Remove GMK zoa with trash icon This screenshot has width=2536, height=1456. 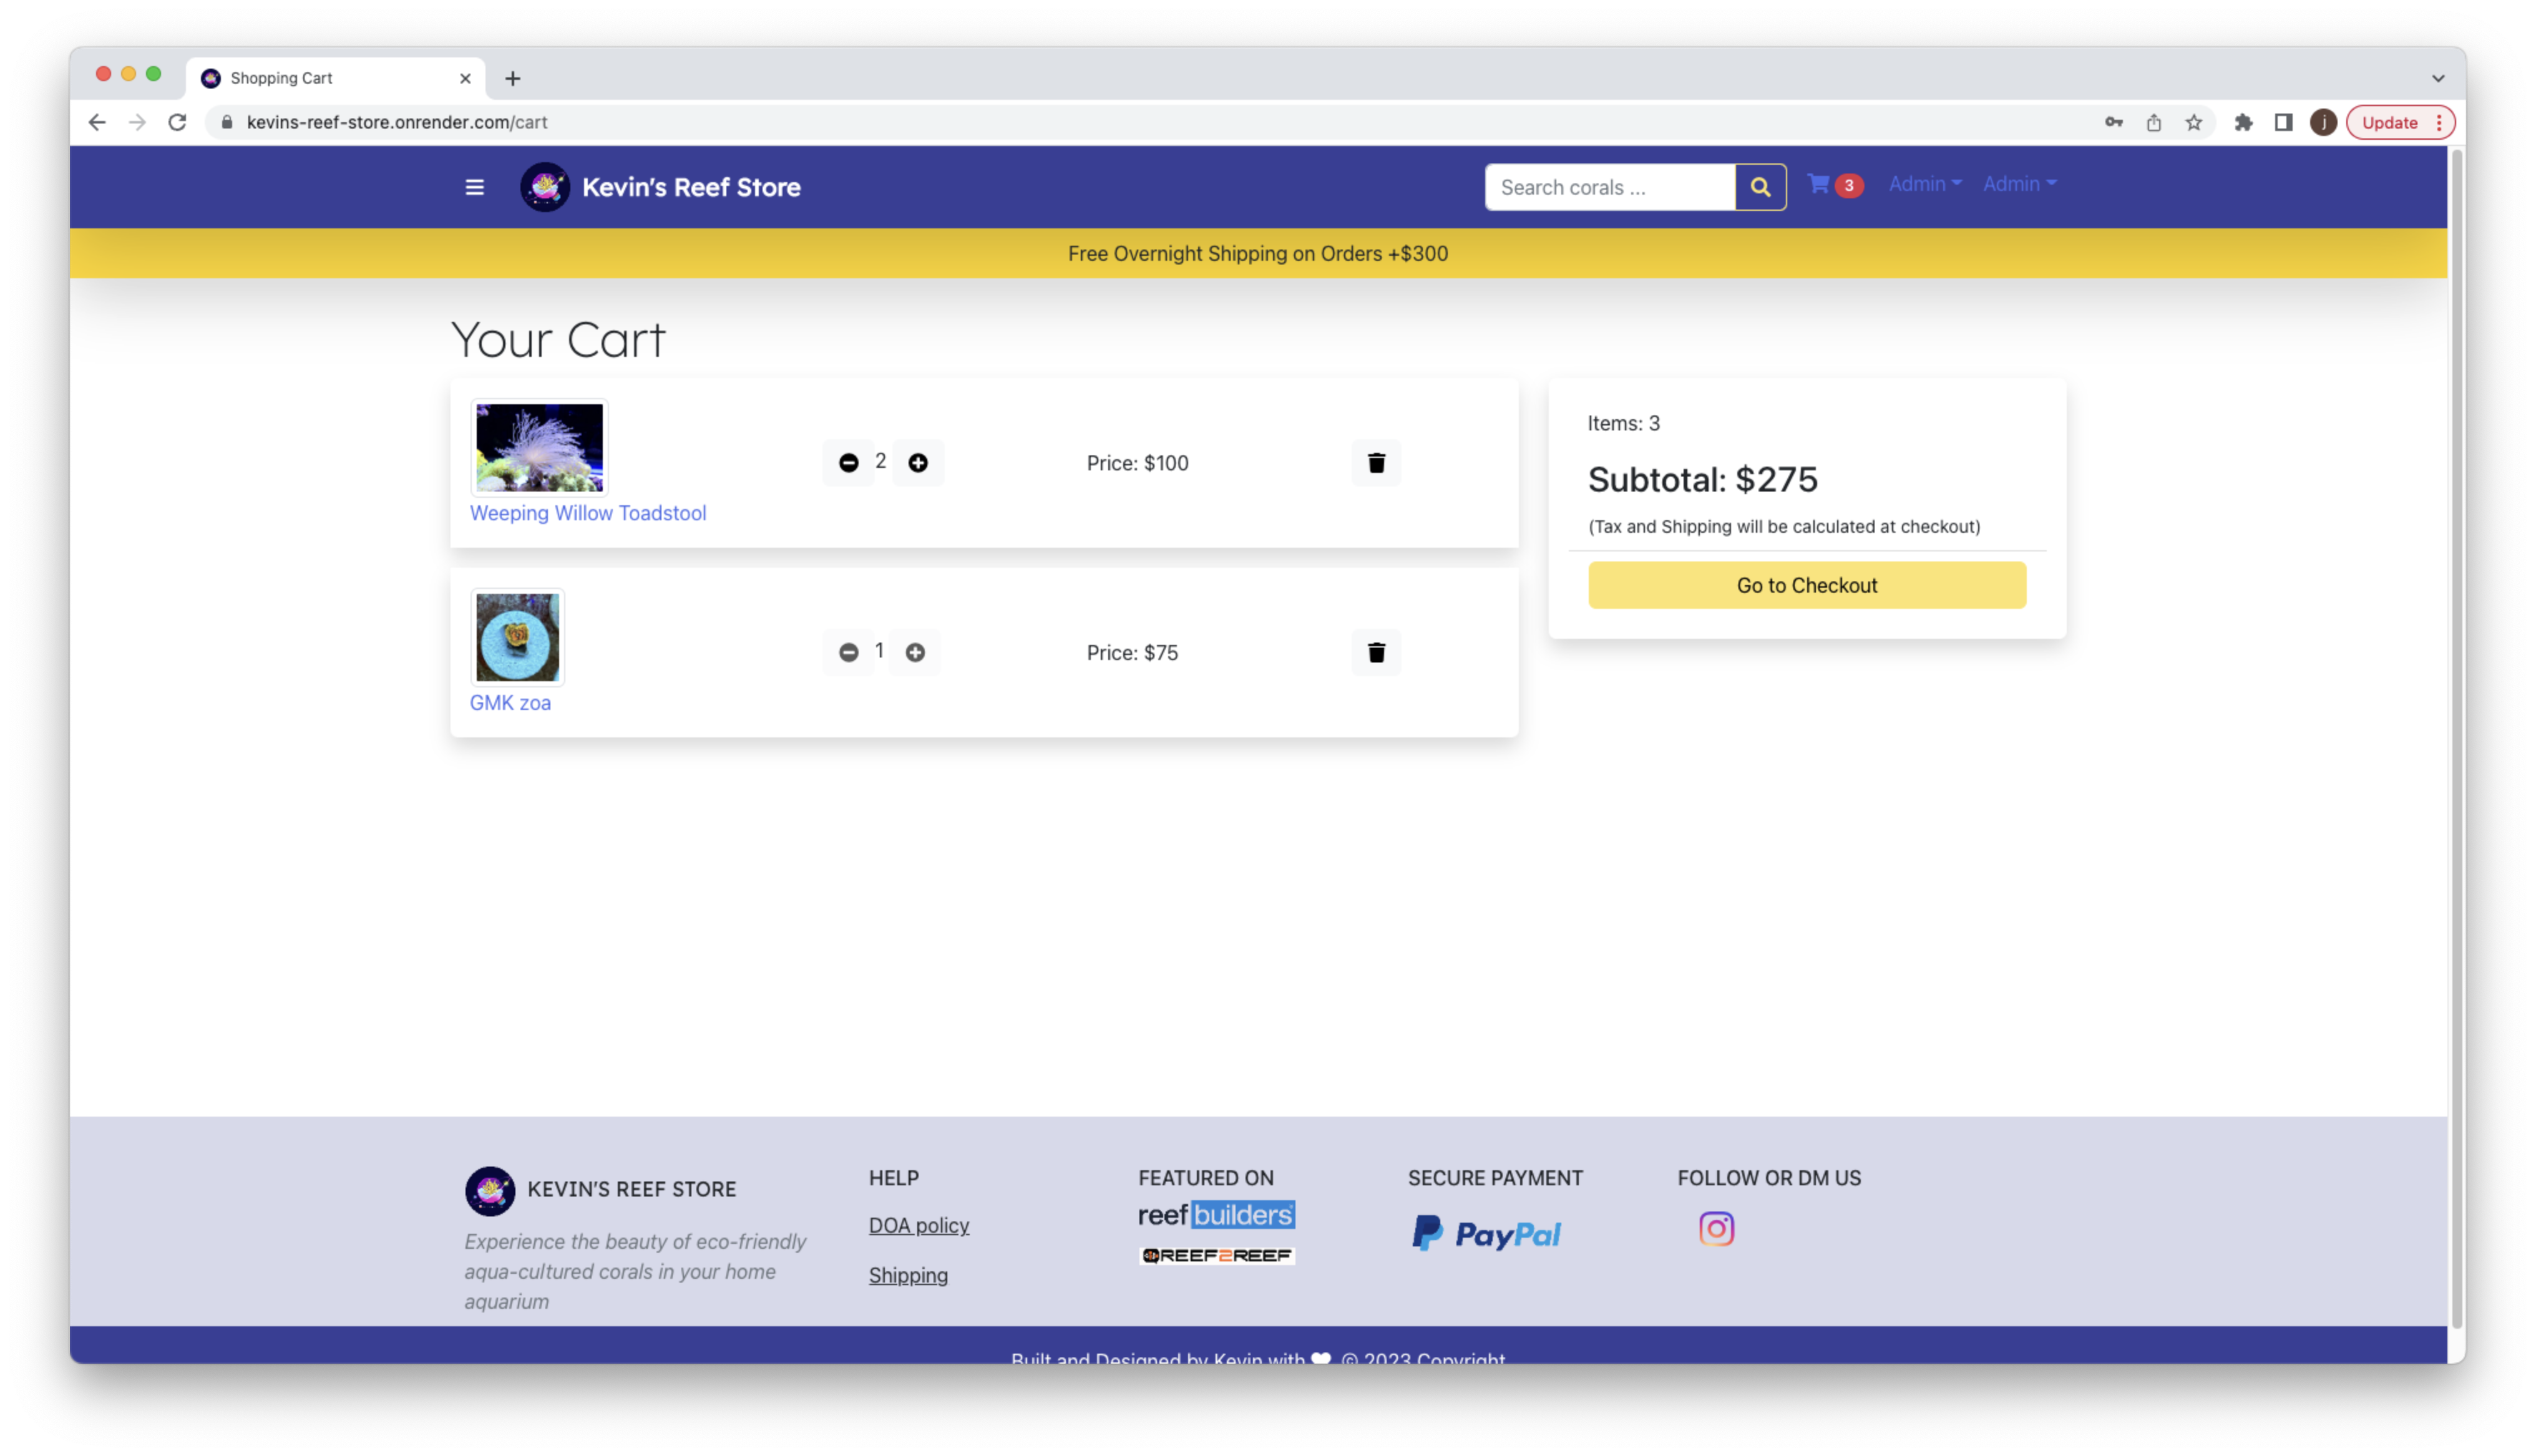1376,652
